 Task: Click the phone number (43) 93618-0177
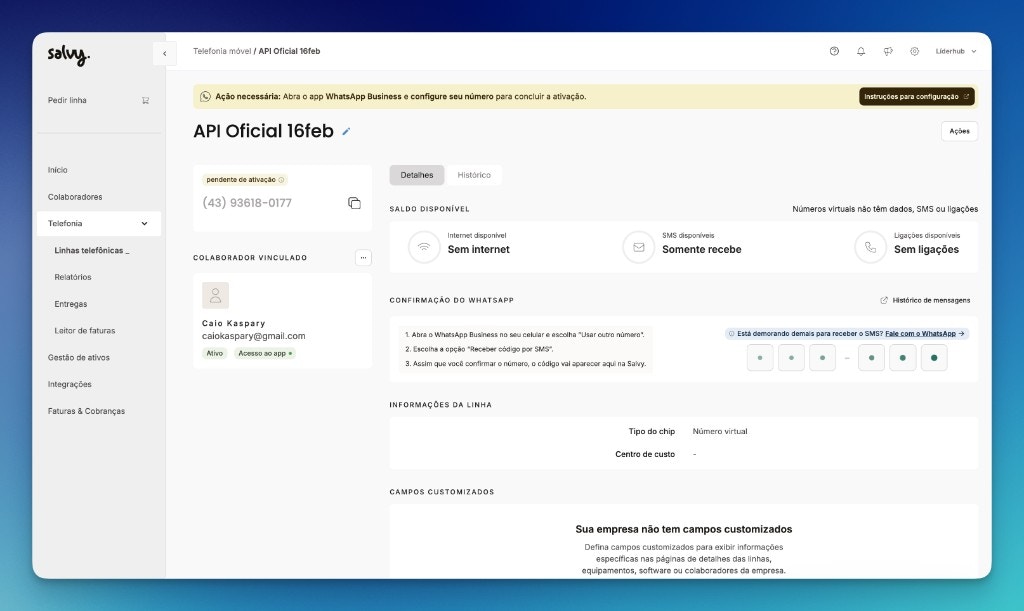247,203
